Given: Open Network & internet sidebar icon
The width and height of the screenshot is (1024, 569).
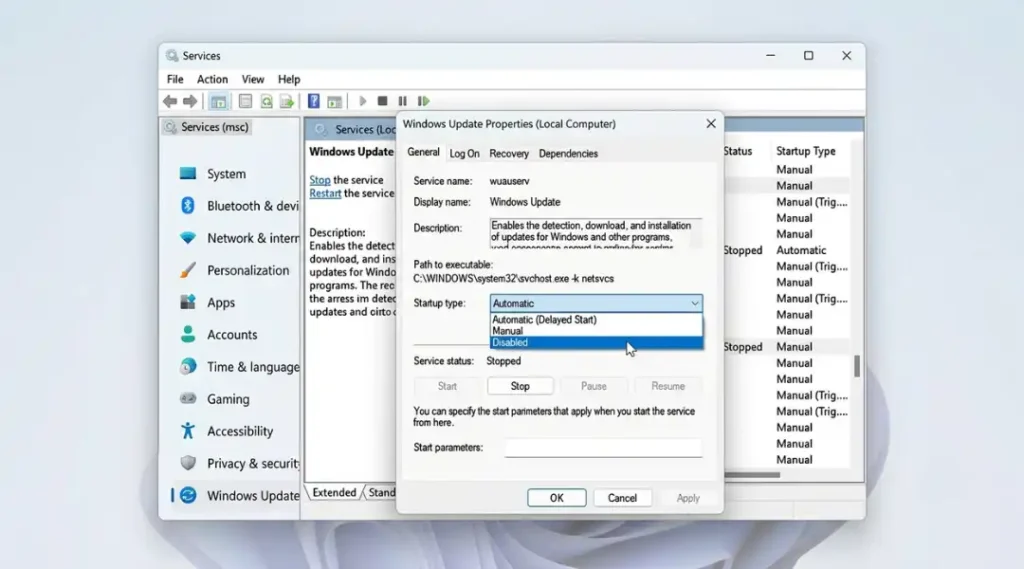Looking at the screenshot, I should point(188,238).
